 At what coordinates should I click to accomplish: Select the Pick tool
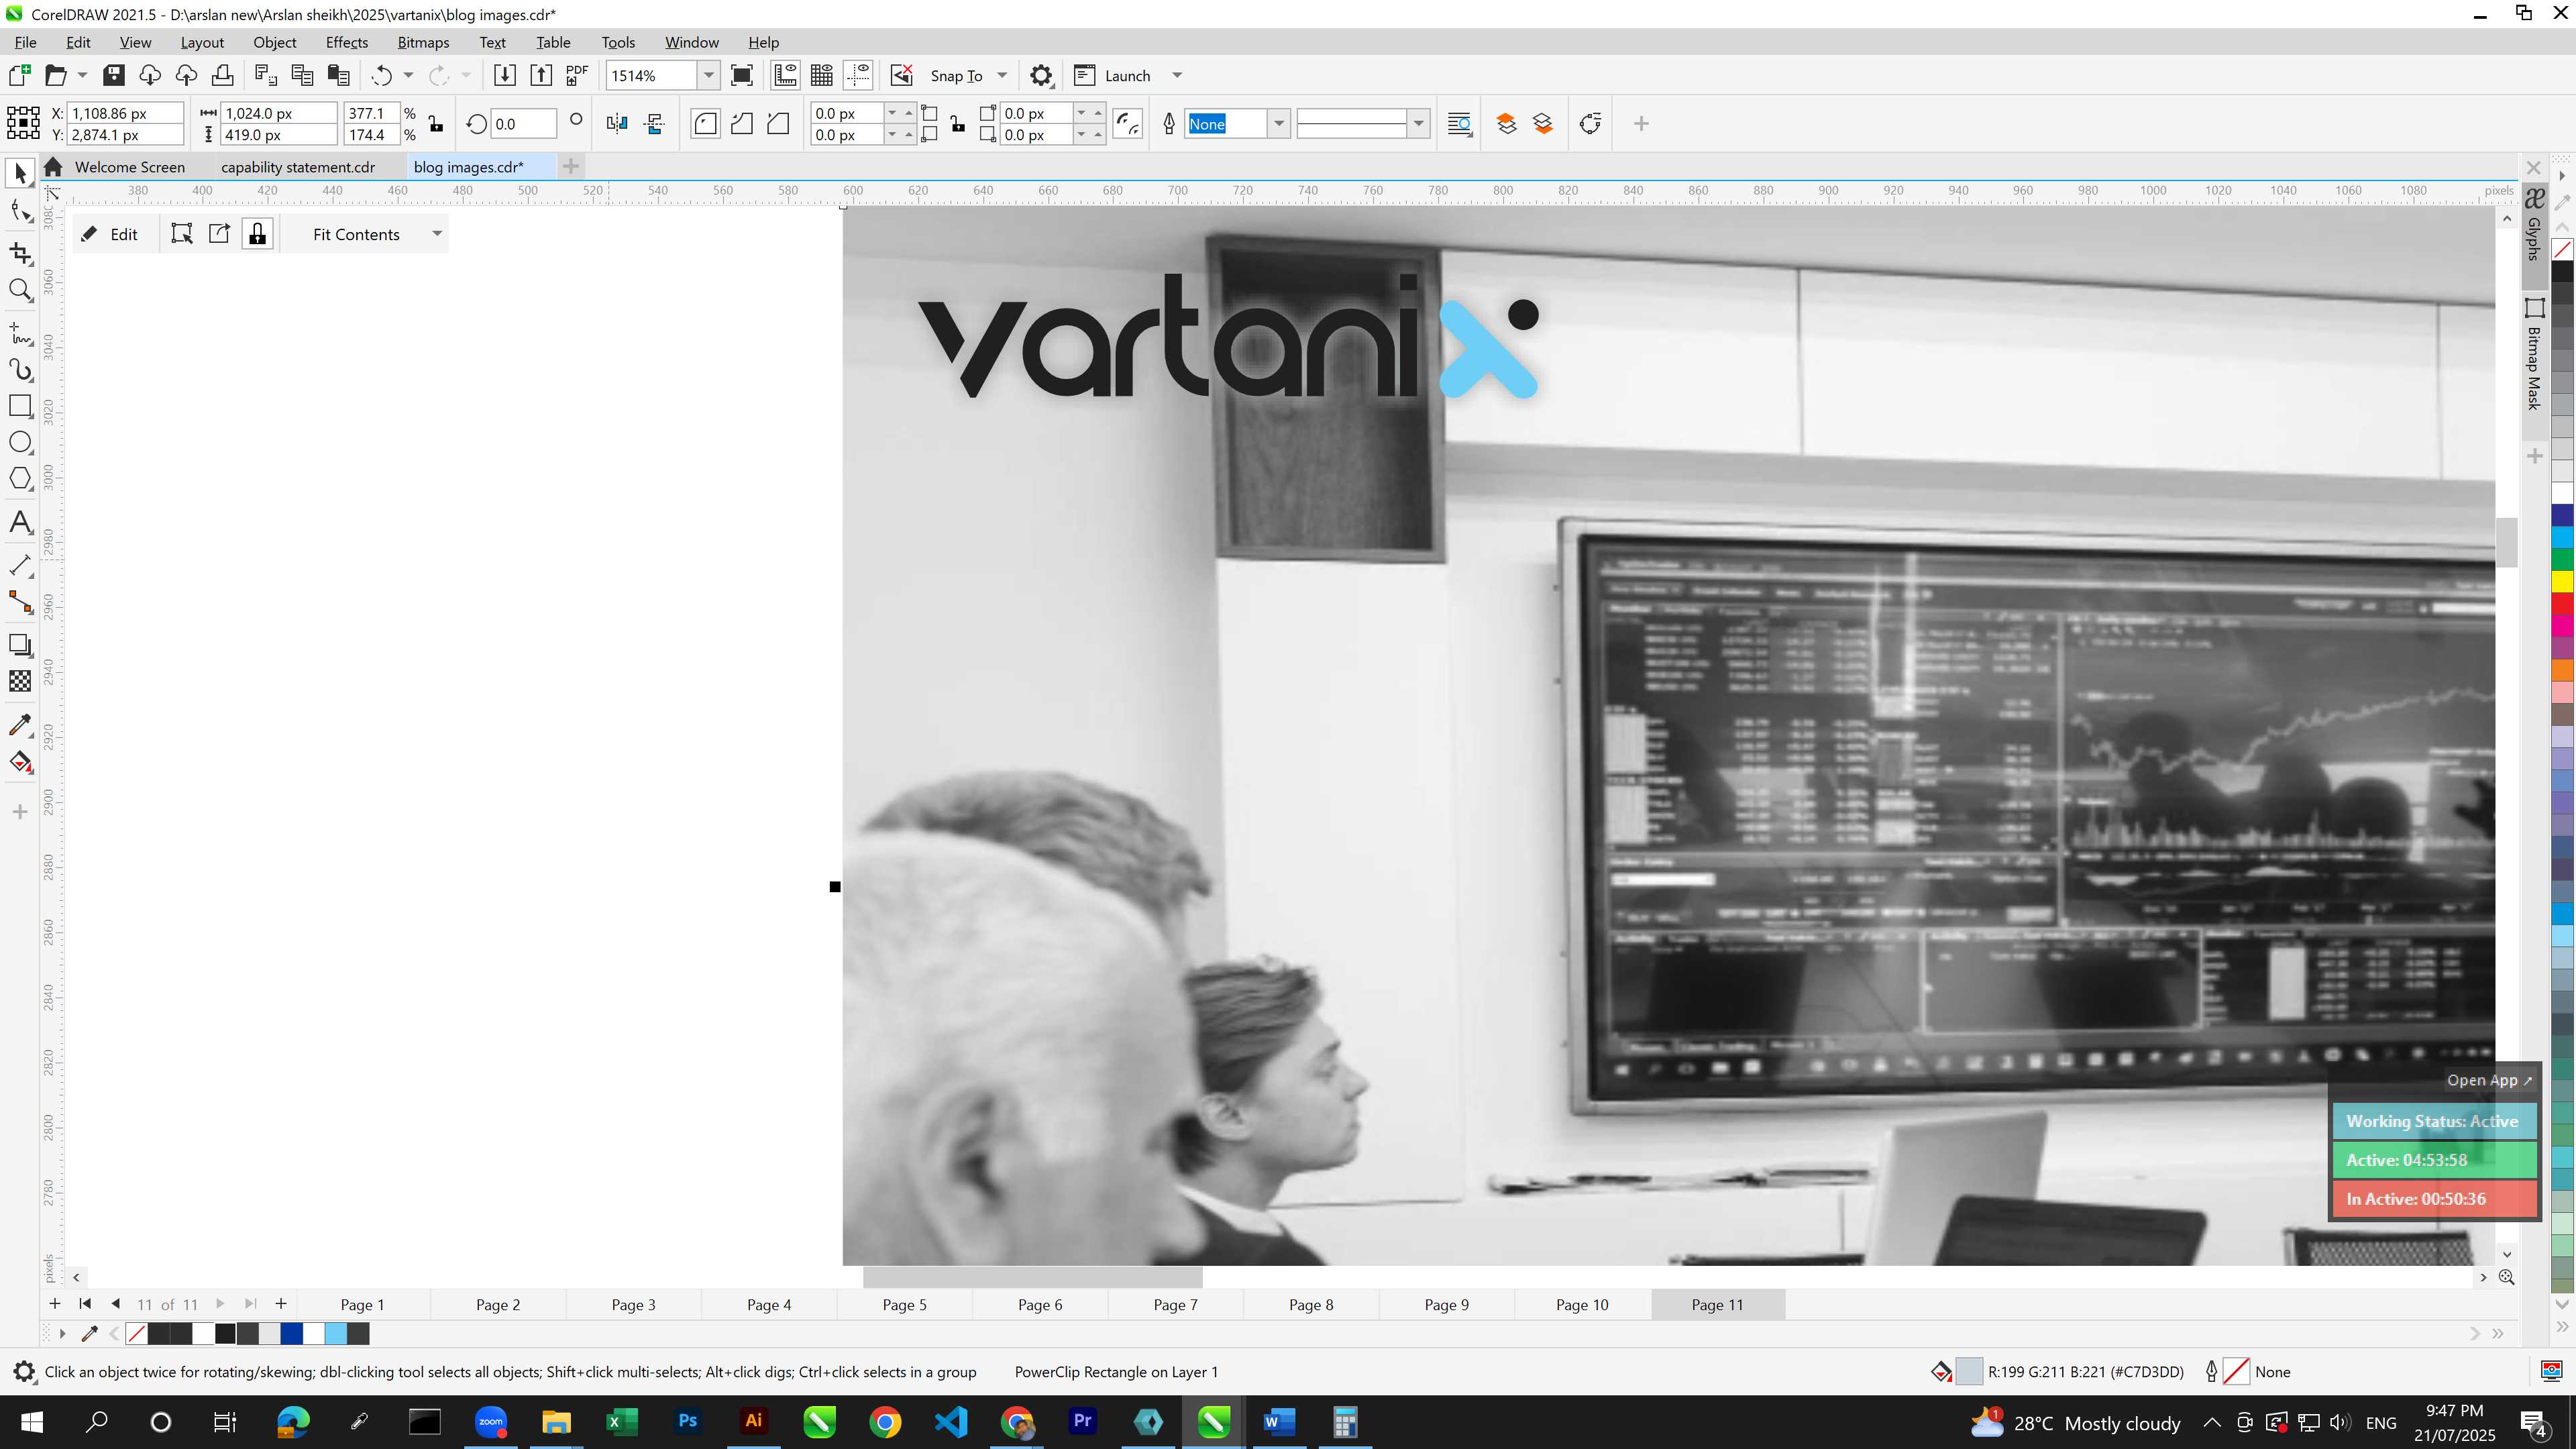click(x=20, y=174)
